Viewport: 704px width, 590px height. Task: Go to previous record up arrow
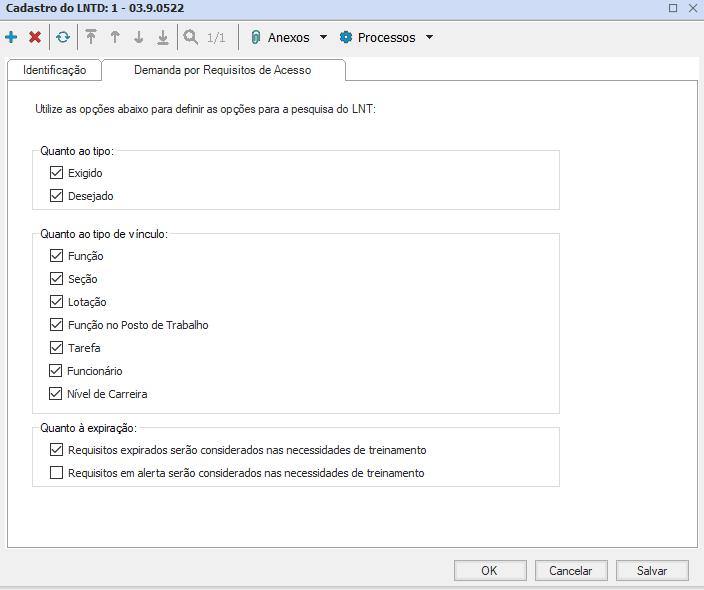[115, 38]
